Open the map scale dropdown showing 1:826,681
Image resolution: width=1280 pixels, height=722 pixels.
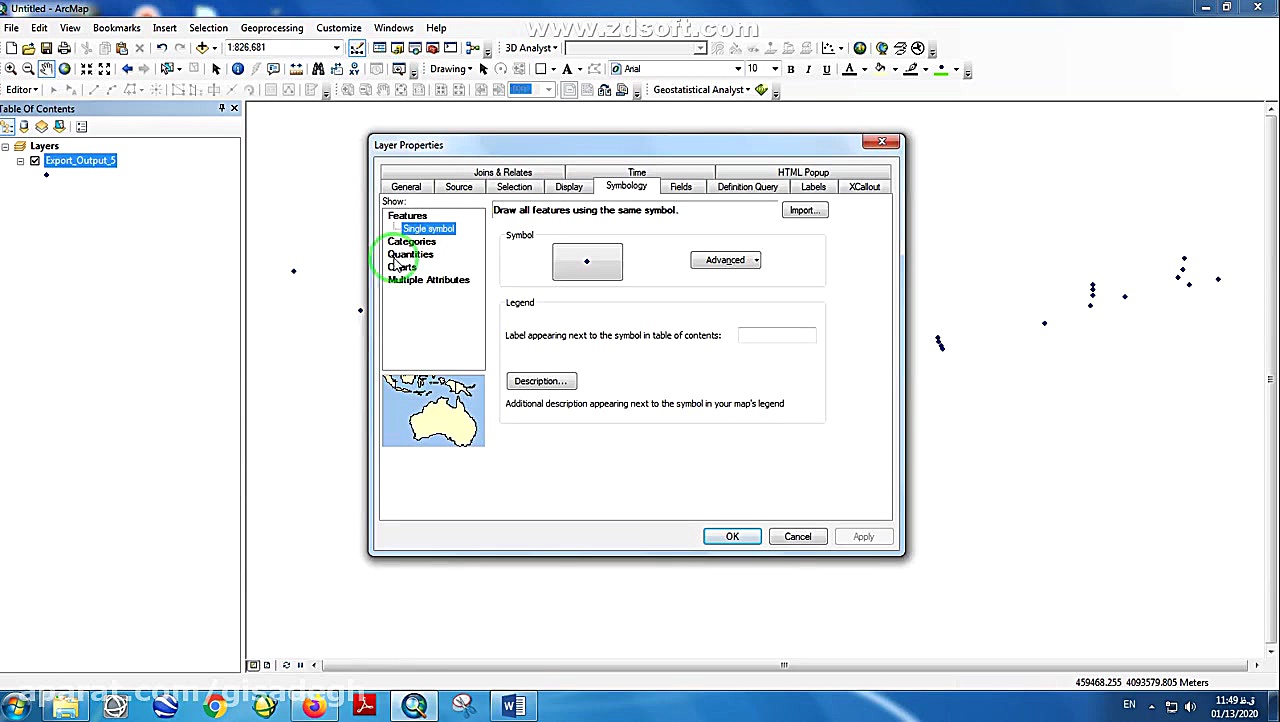pyautogui.click(x=337, y=47)
